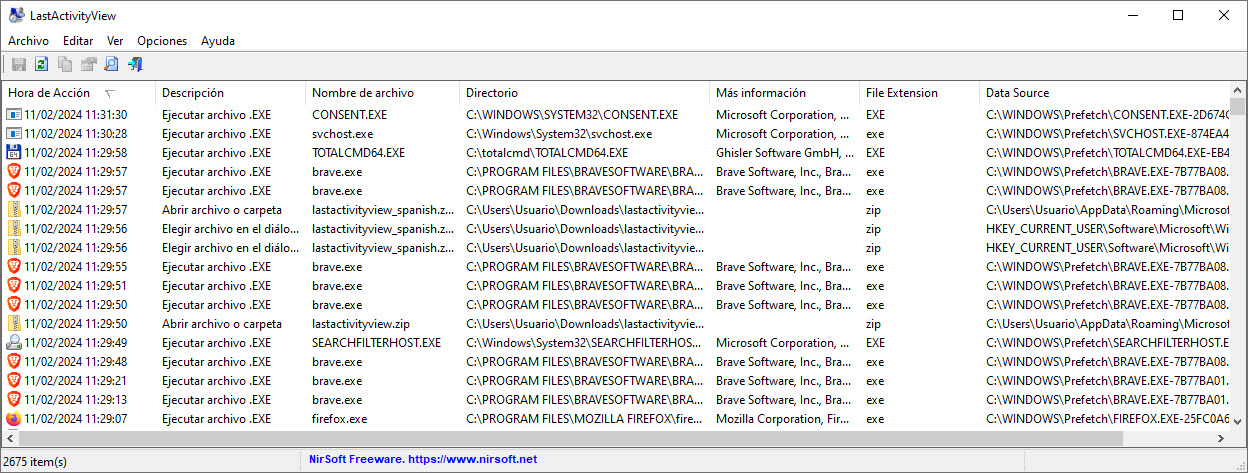Select the lastactivityview.zip row

tap(615, 324)
